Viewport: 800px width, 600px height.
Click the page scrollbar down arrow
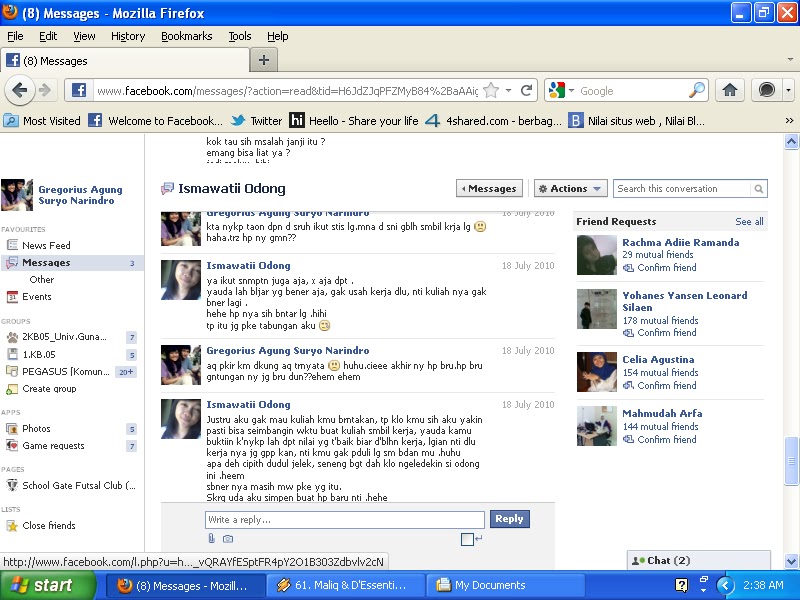click(791, 562)
